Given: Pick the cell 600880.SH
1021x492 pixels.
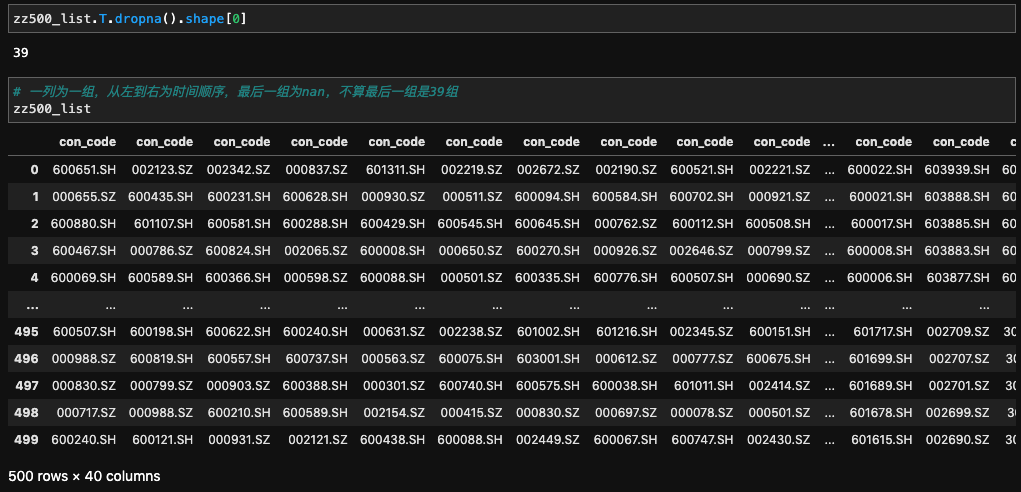Looking at the screenshot, I should (84, 223).
